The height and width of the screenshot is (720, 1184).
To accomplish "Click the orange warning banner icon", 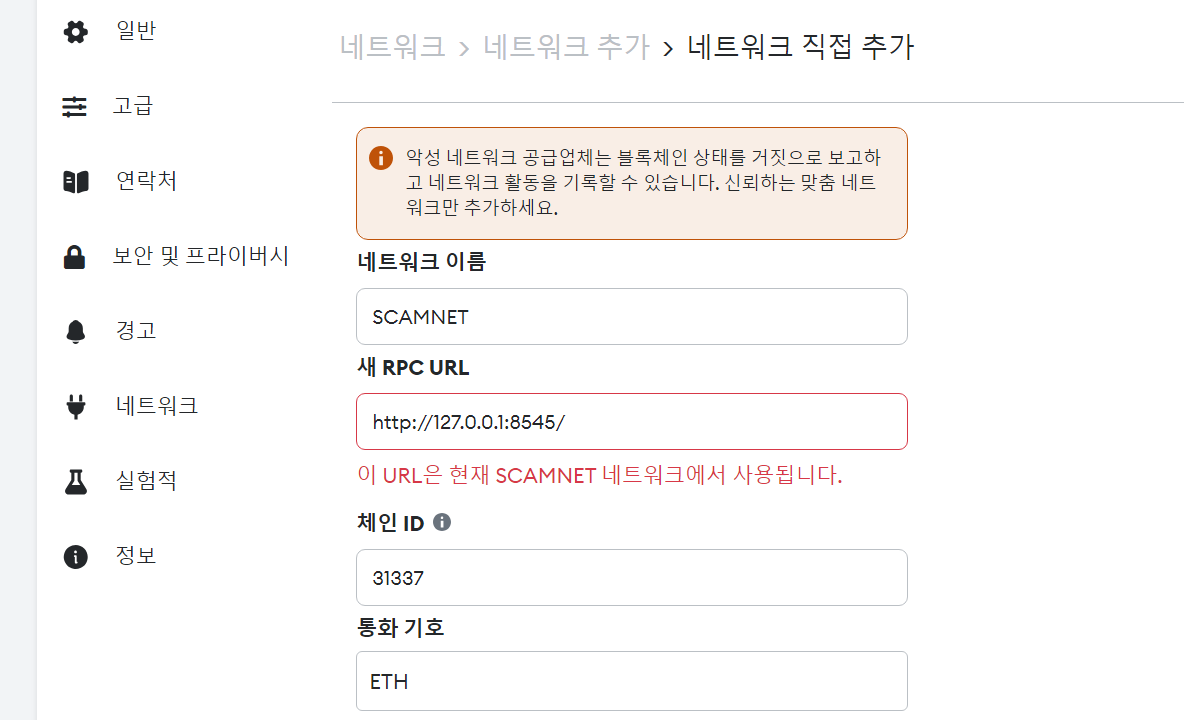I will click(x=380, y=158).
